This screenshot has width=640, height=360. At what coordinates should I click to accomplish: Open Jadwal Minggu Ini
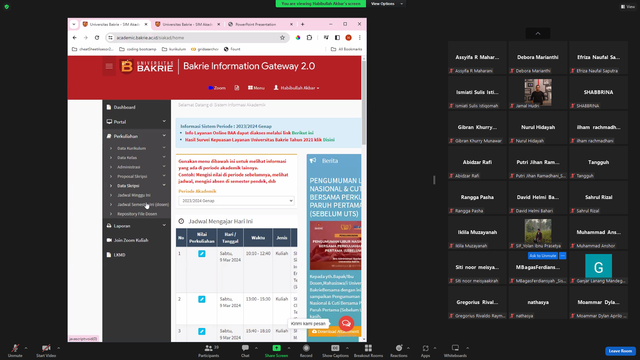134,195
